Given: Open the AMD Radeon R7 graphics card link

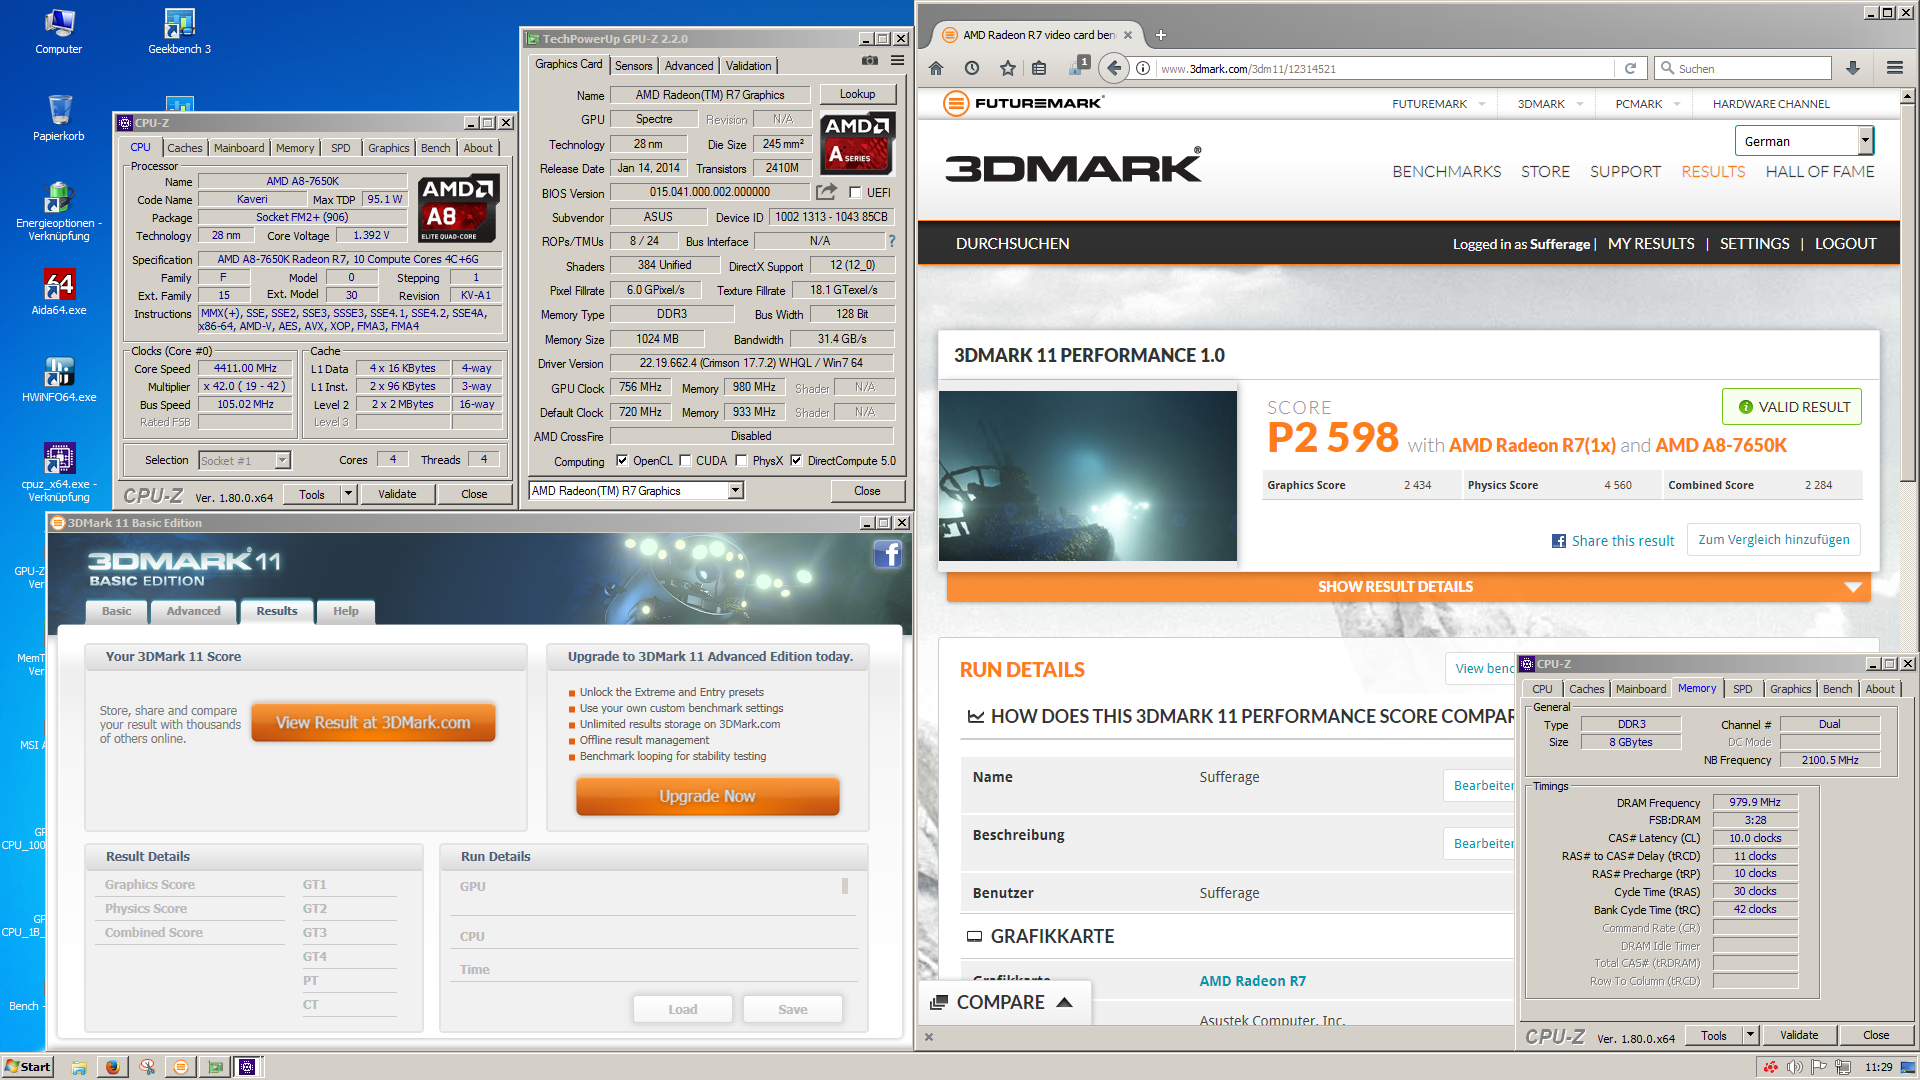Looking at the screenshot, I should tap(1252, 981).
